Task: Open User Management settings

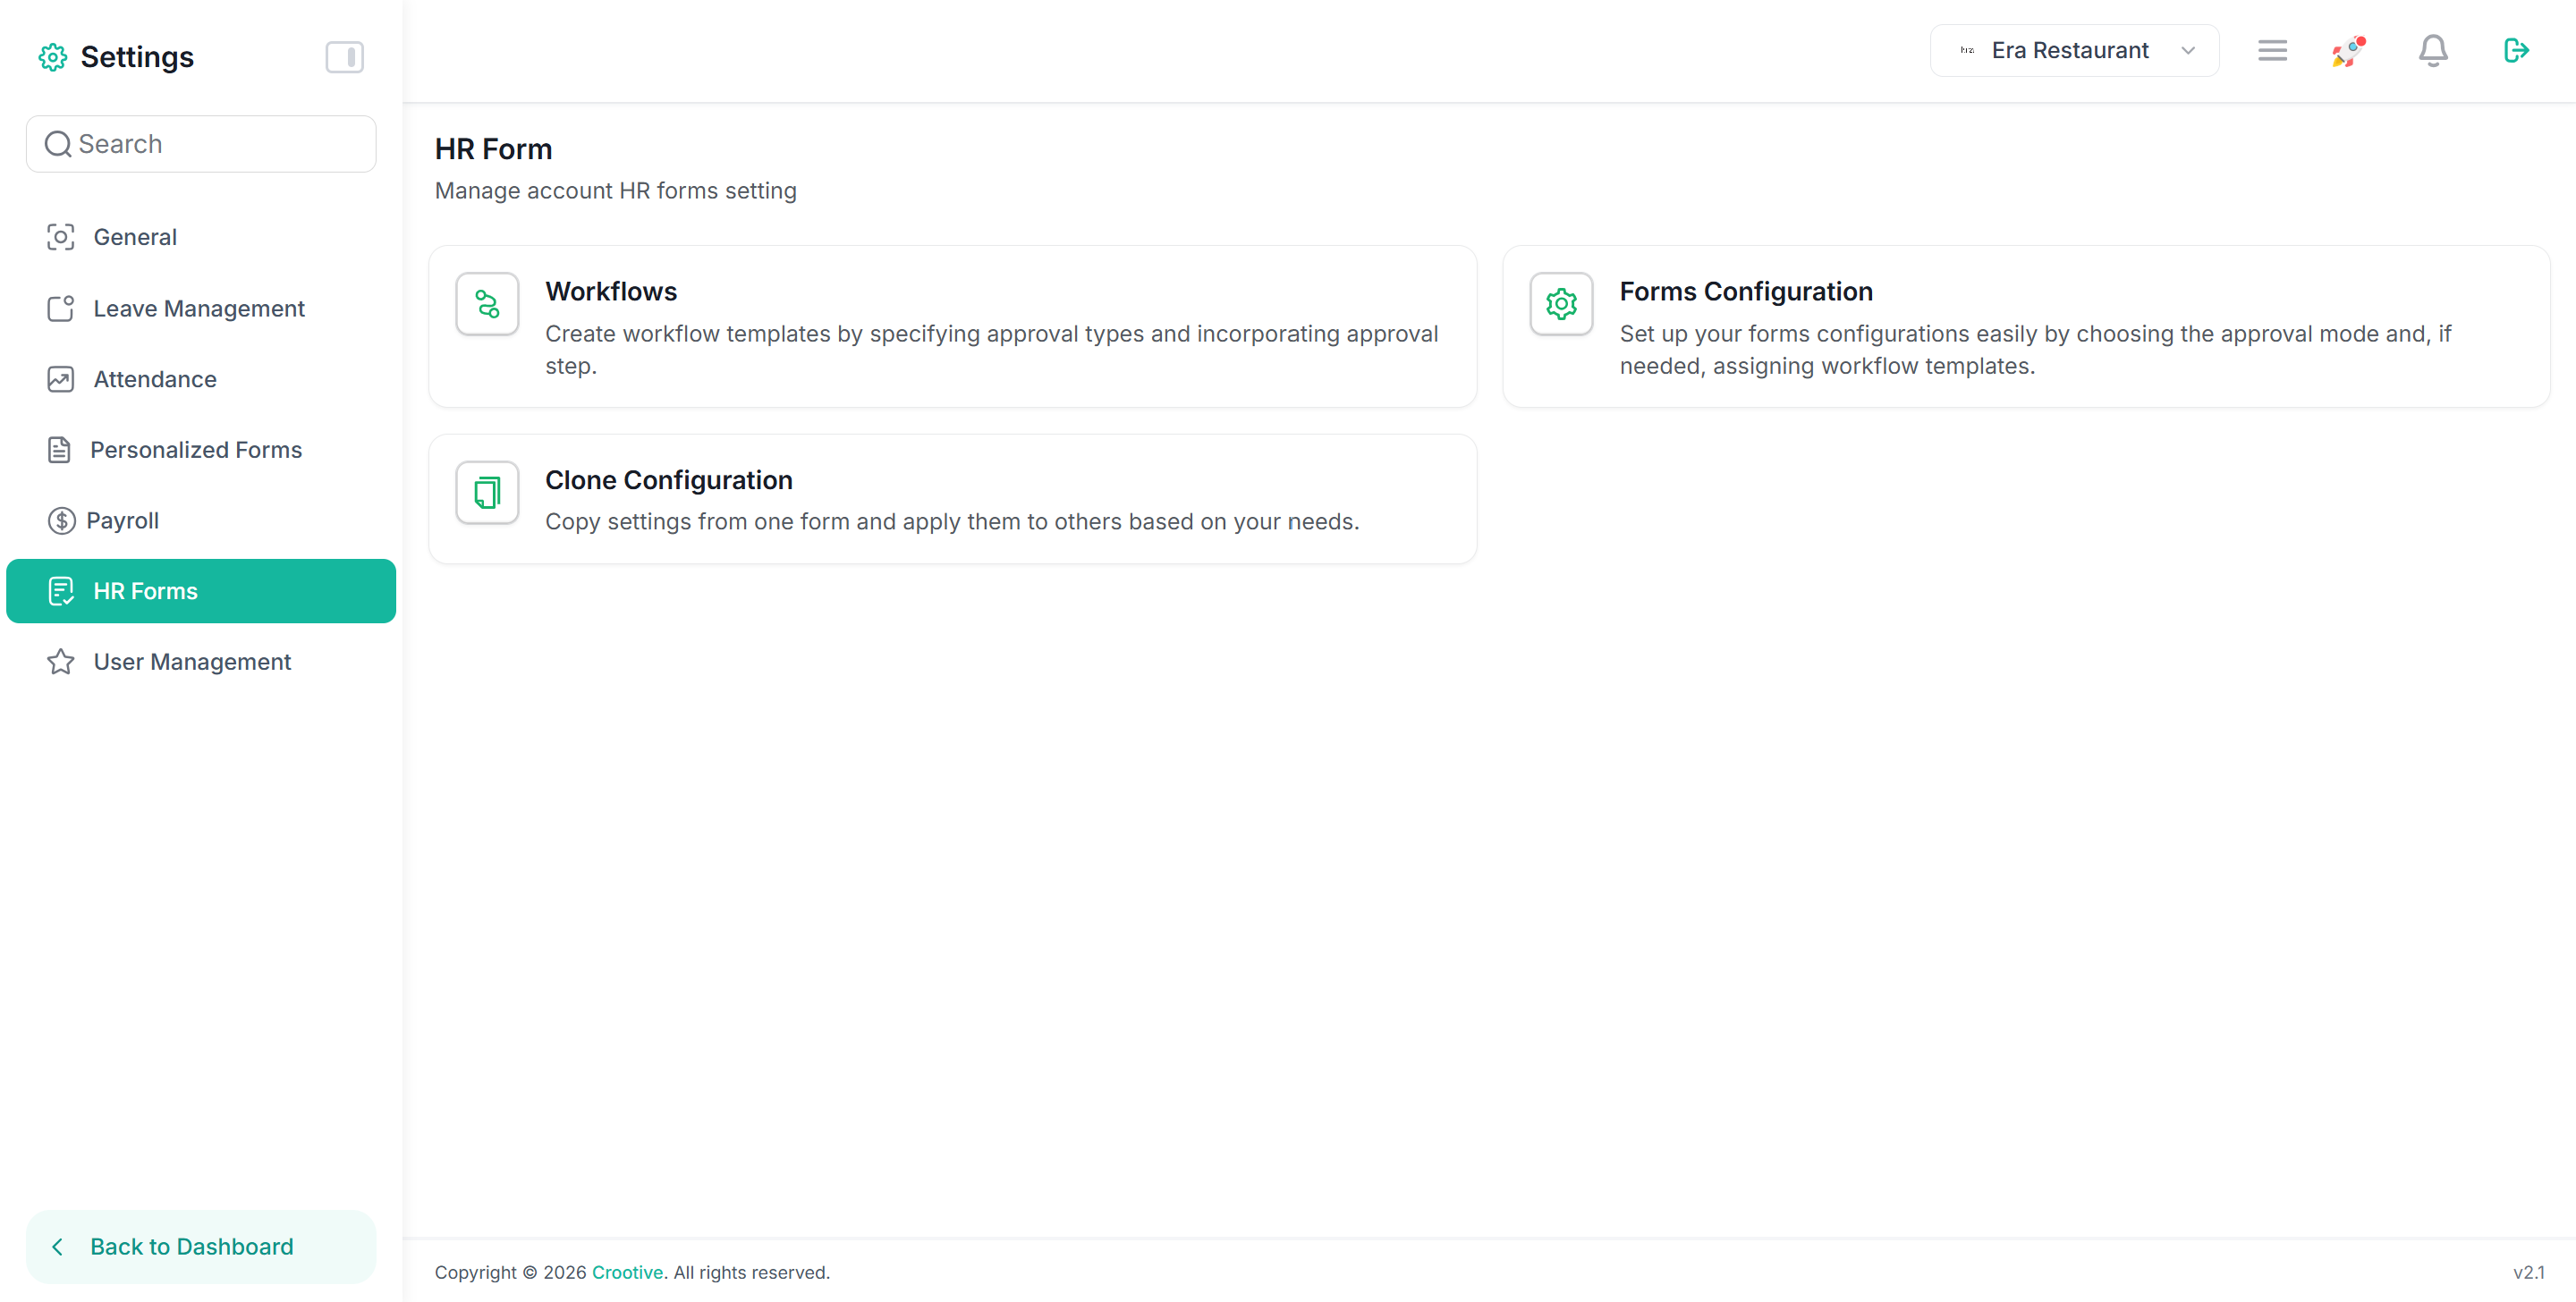Action: click(x=201, y=662)
